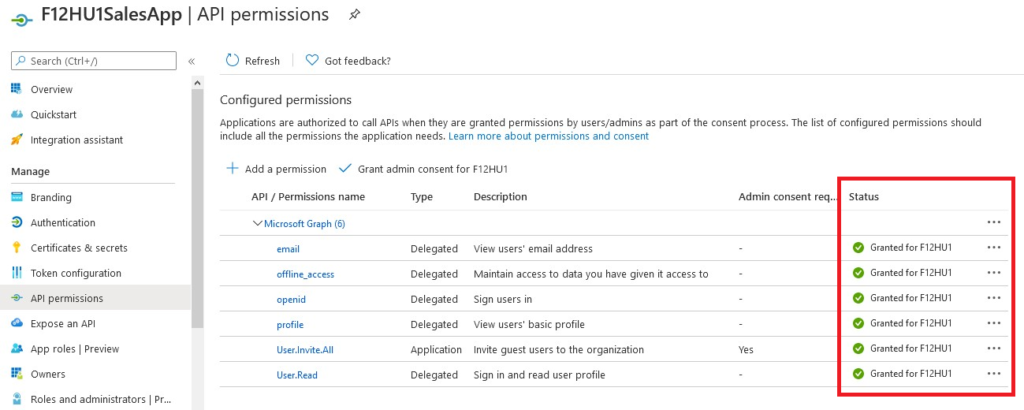Open more options for Microsoft Graph row
1024x410 pixels.
pos(994,222)
